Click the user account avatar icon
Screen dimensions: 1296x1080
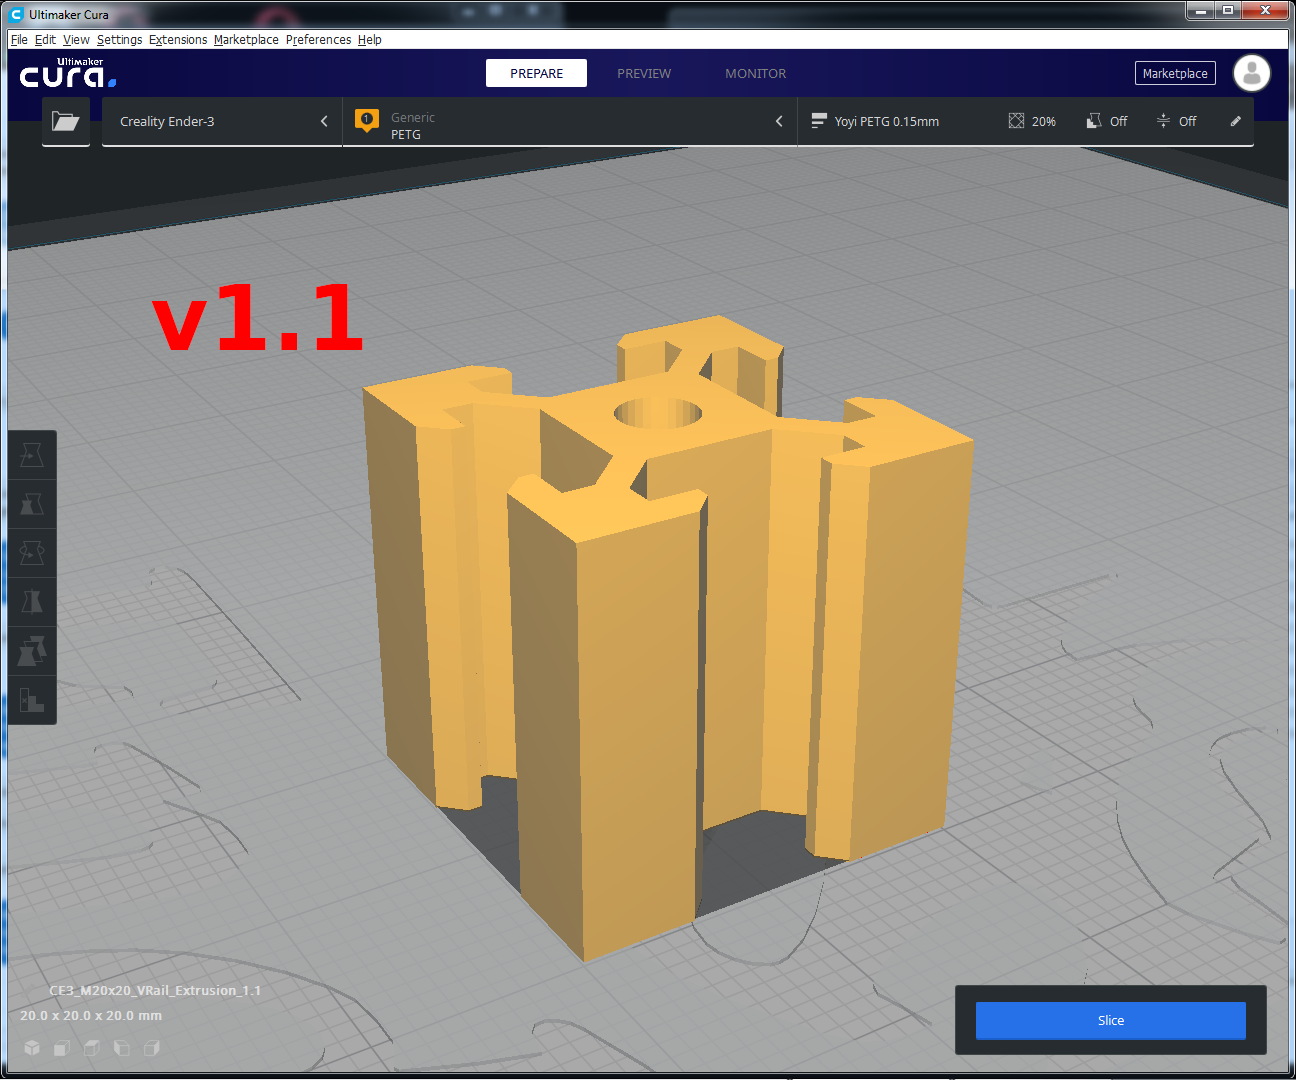tap(1251, 73)
